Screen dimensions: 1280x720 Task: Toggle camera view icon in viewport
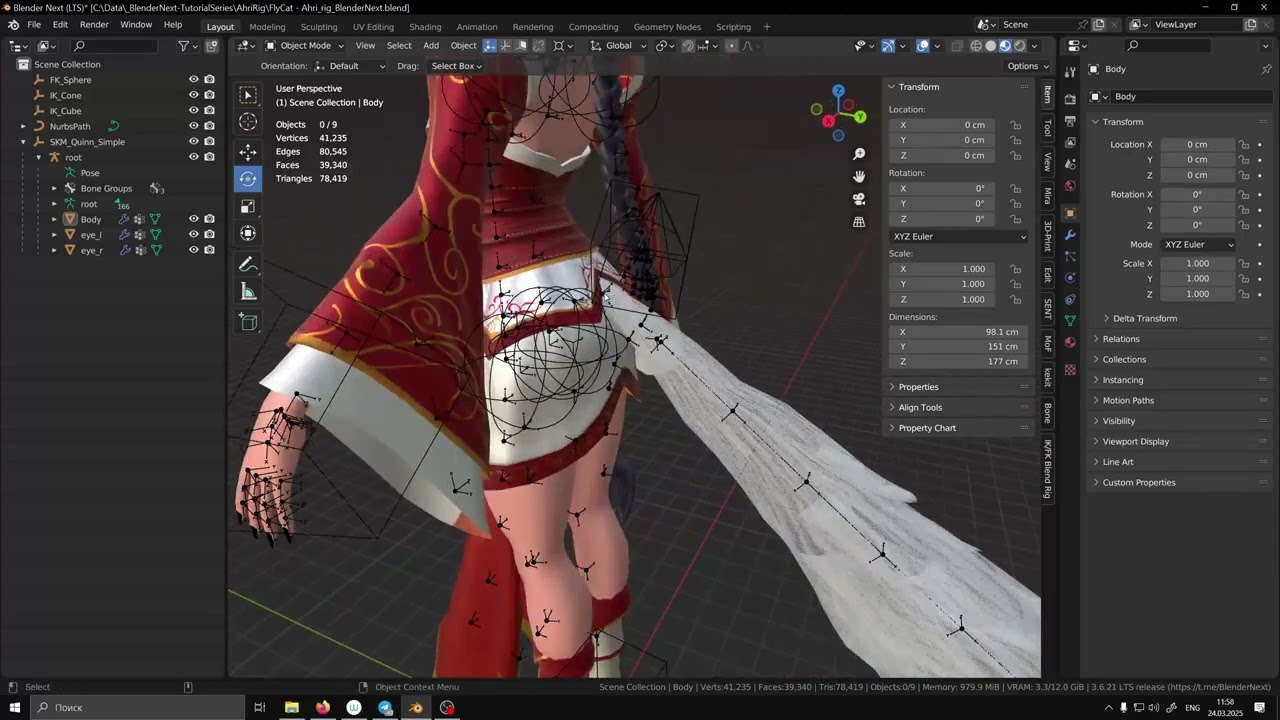(x=859, y=199)
